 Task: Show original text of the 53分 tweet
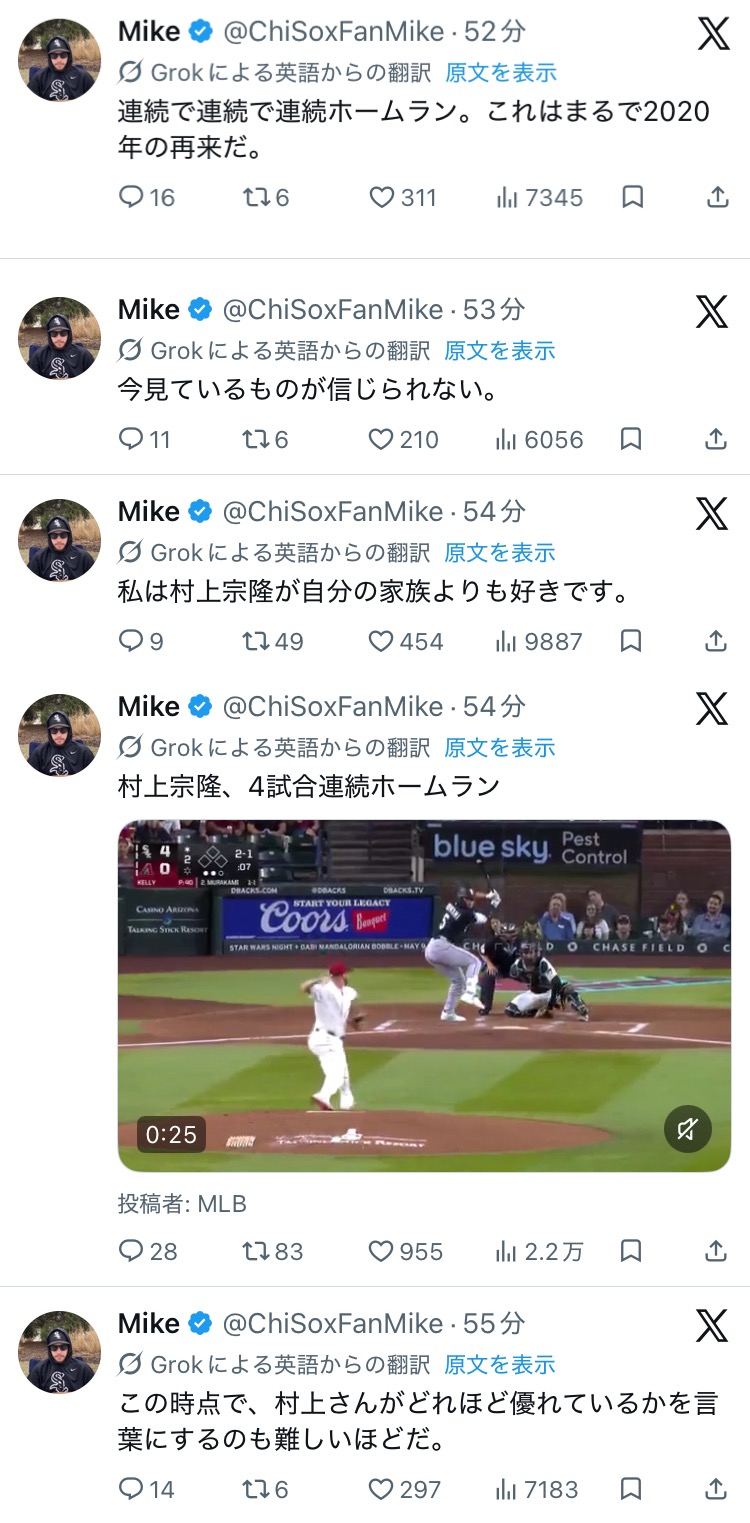coord(500,350)
